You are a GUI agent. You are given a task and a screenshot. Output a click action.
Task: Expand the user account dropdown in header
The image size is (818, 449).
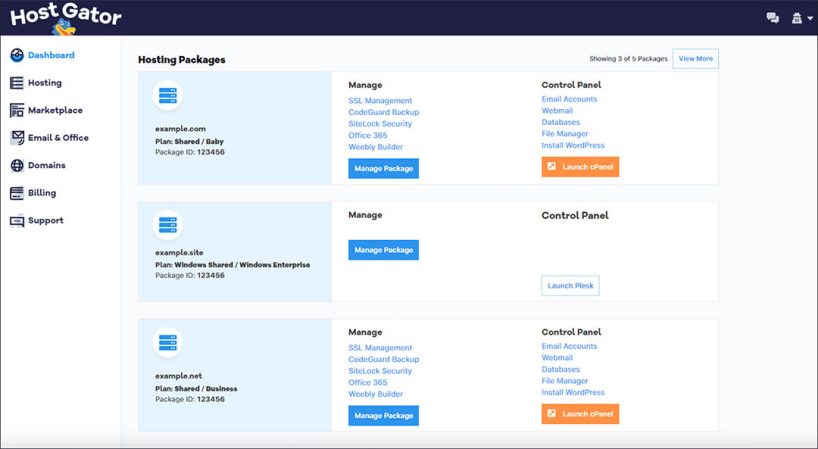coord(801,18)
